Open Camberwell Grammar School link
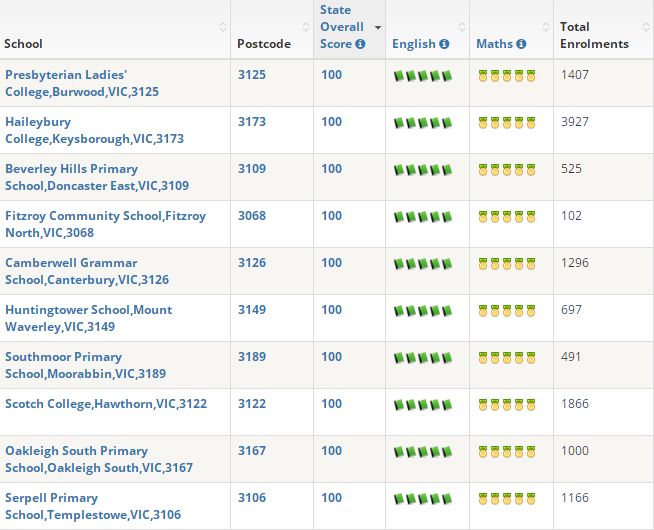Screen dimensions: 654x530 pyautogui.click(x=87, y=271)
